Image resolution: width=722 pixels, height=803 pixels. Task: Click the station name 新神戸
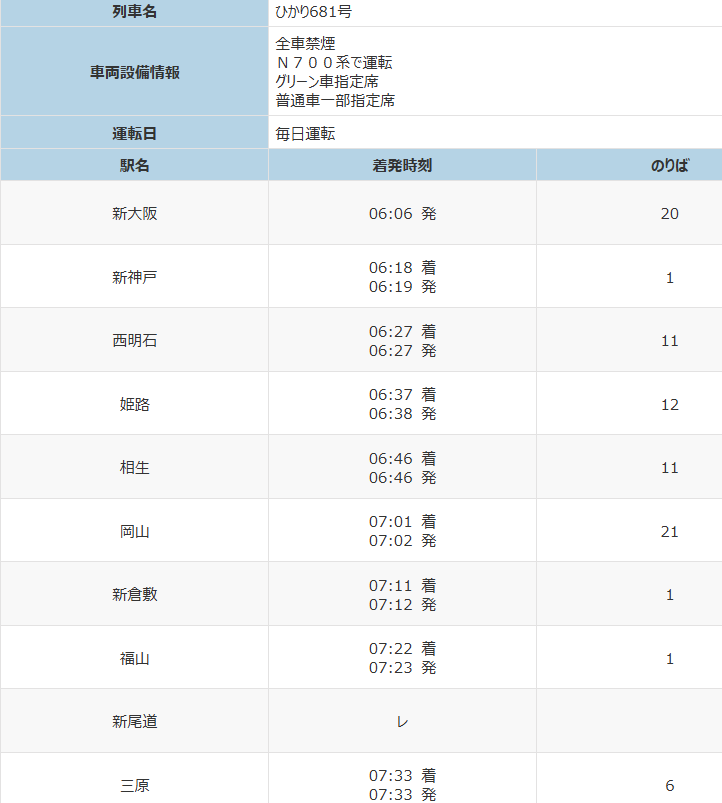135,278
